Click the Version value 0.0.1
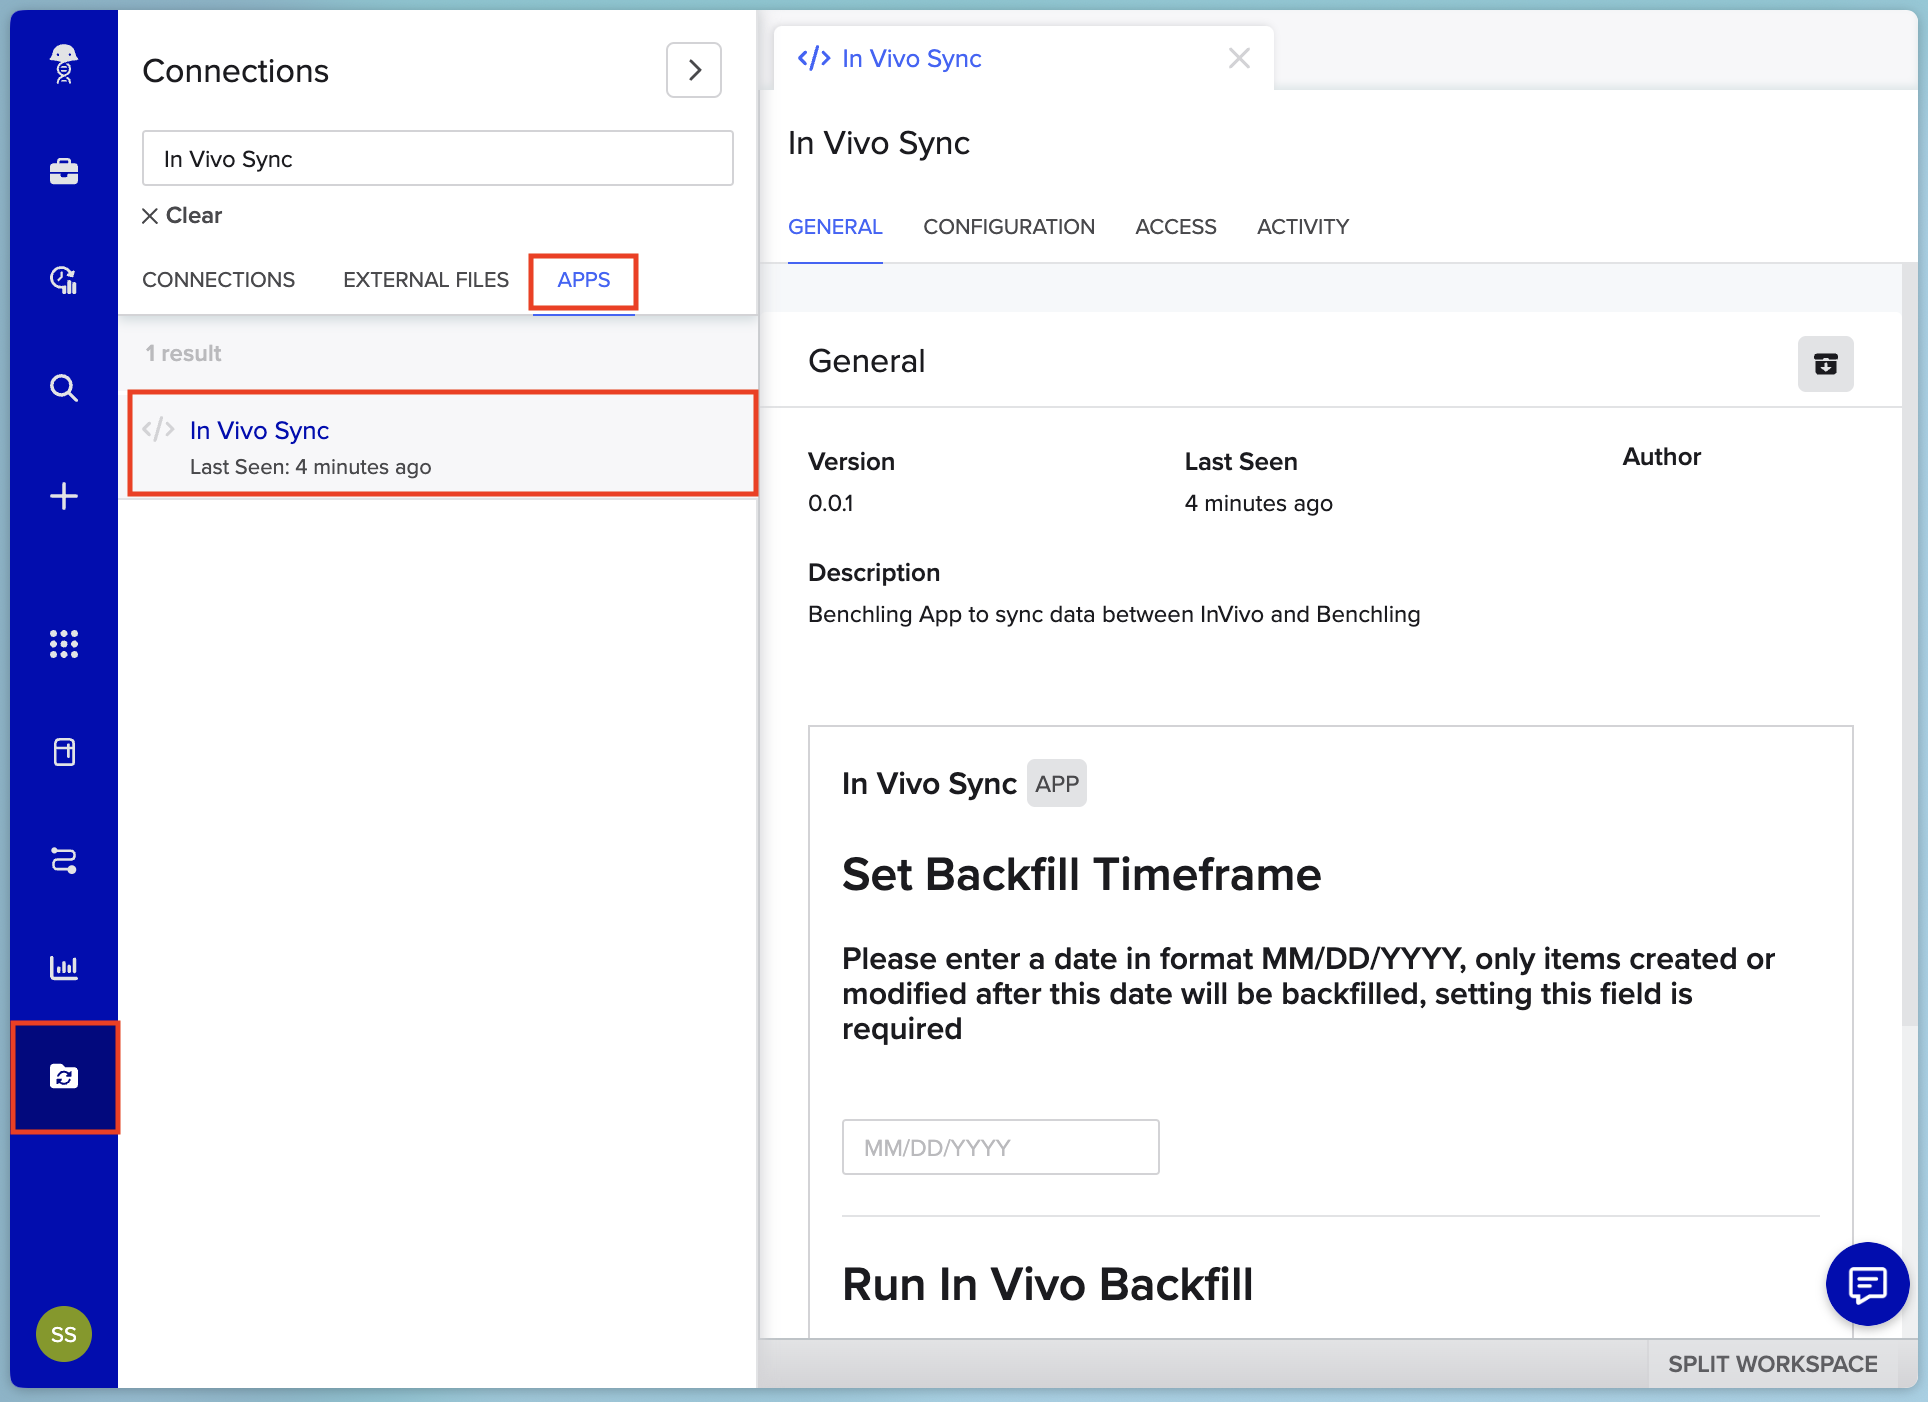This screenshot has height=1402, width=1928. coord(831,503)
